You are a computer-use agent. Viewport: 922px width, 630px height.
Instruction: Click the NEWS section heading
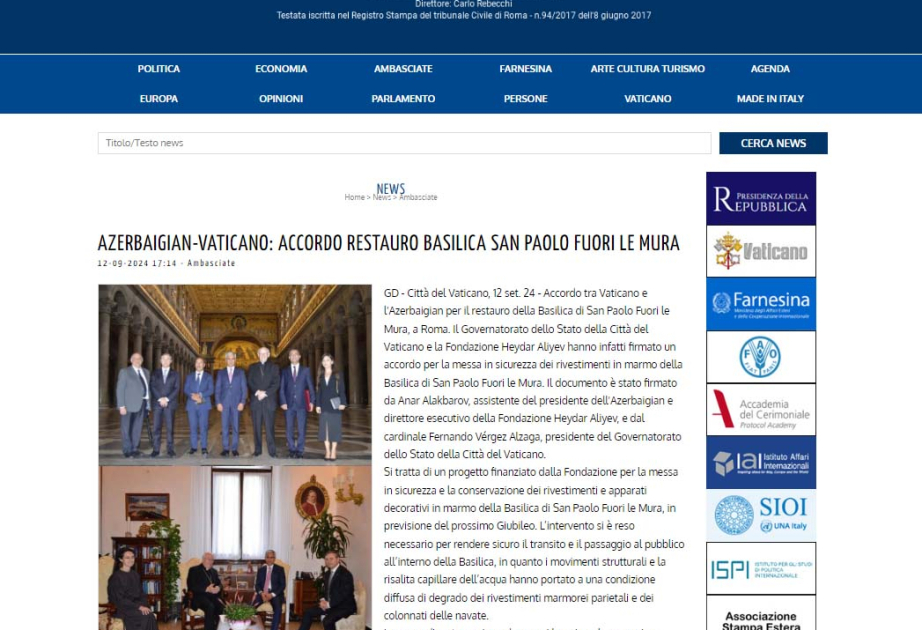(x=390, y=189)
